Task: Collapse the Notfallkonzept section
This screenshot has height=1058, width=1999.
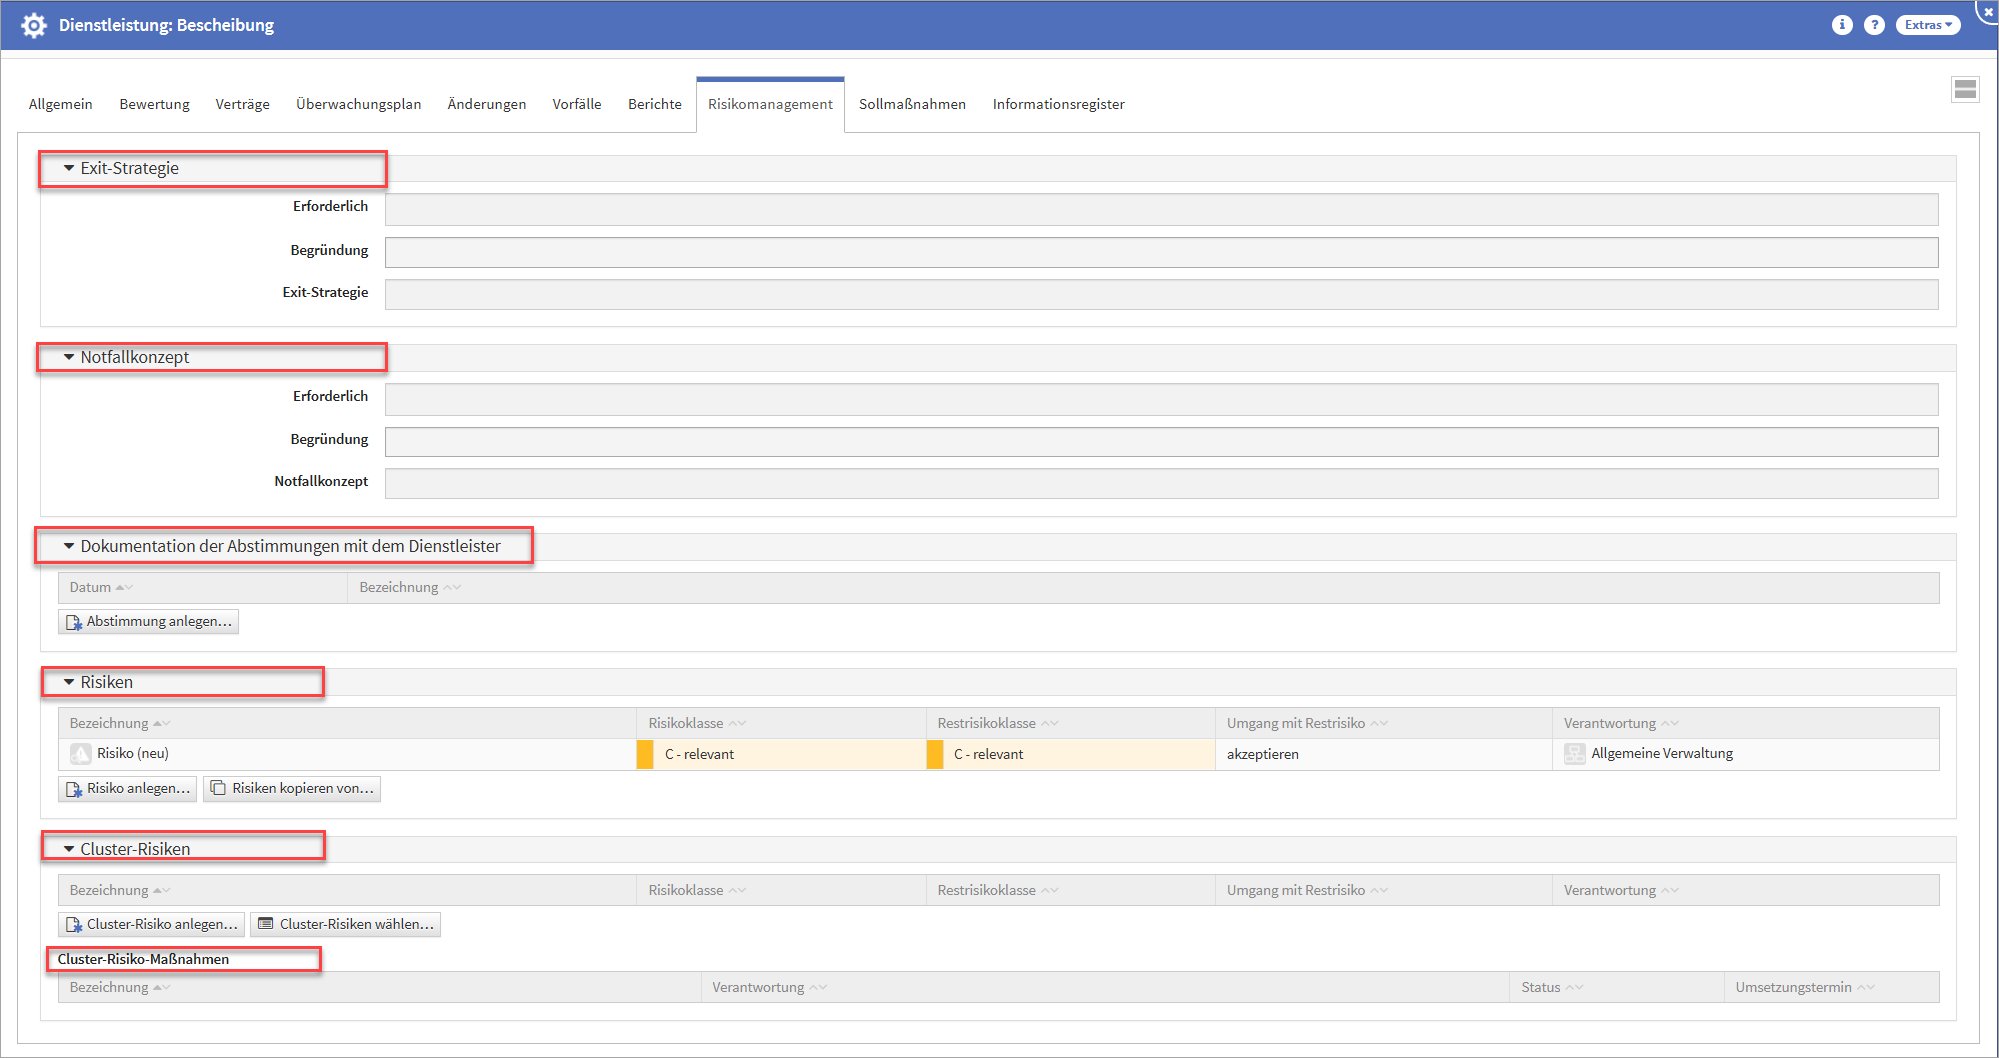Action: click(x=69, y=357)
